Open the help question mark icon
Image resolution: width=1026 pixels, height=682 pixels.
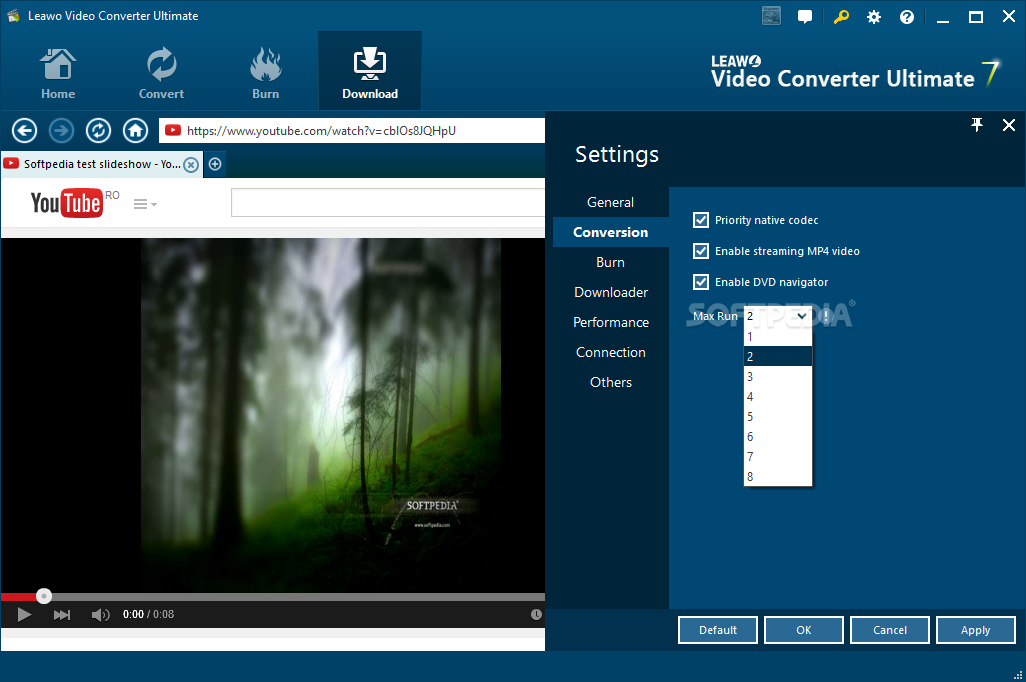pyautogui.click(x=906, y=17)
